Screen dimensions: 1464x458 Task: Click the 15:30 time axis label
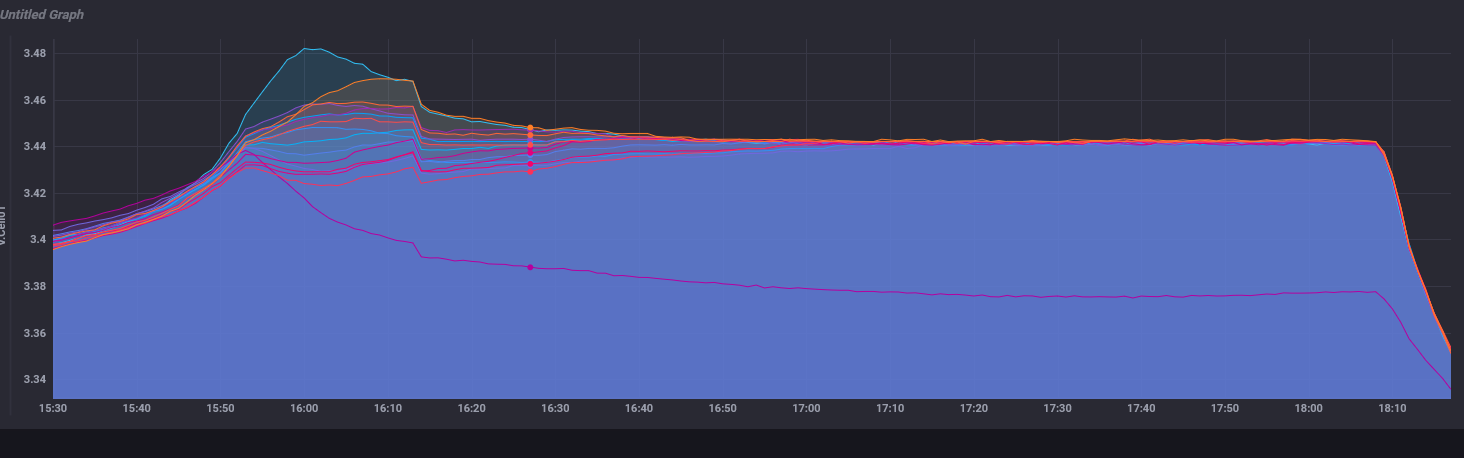click(x=53, y=408)
